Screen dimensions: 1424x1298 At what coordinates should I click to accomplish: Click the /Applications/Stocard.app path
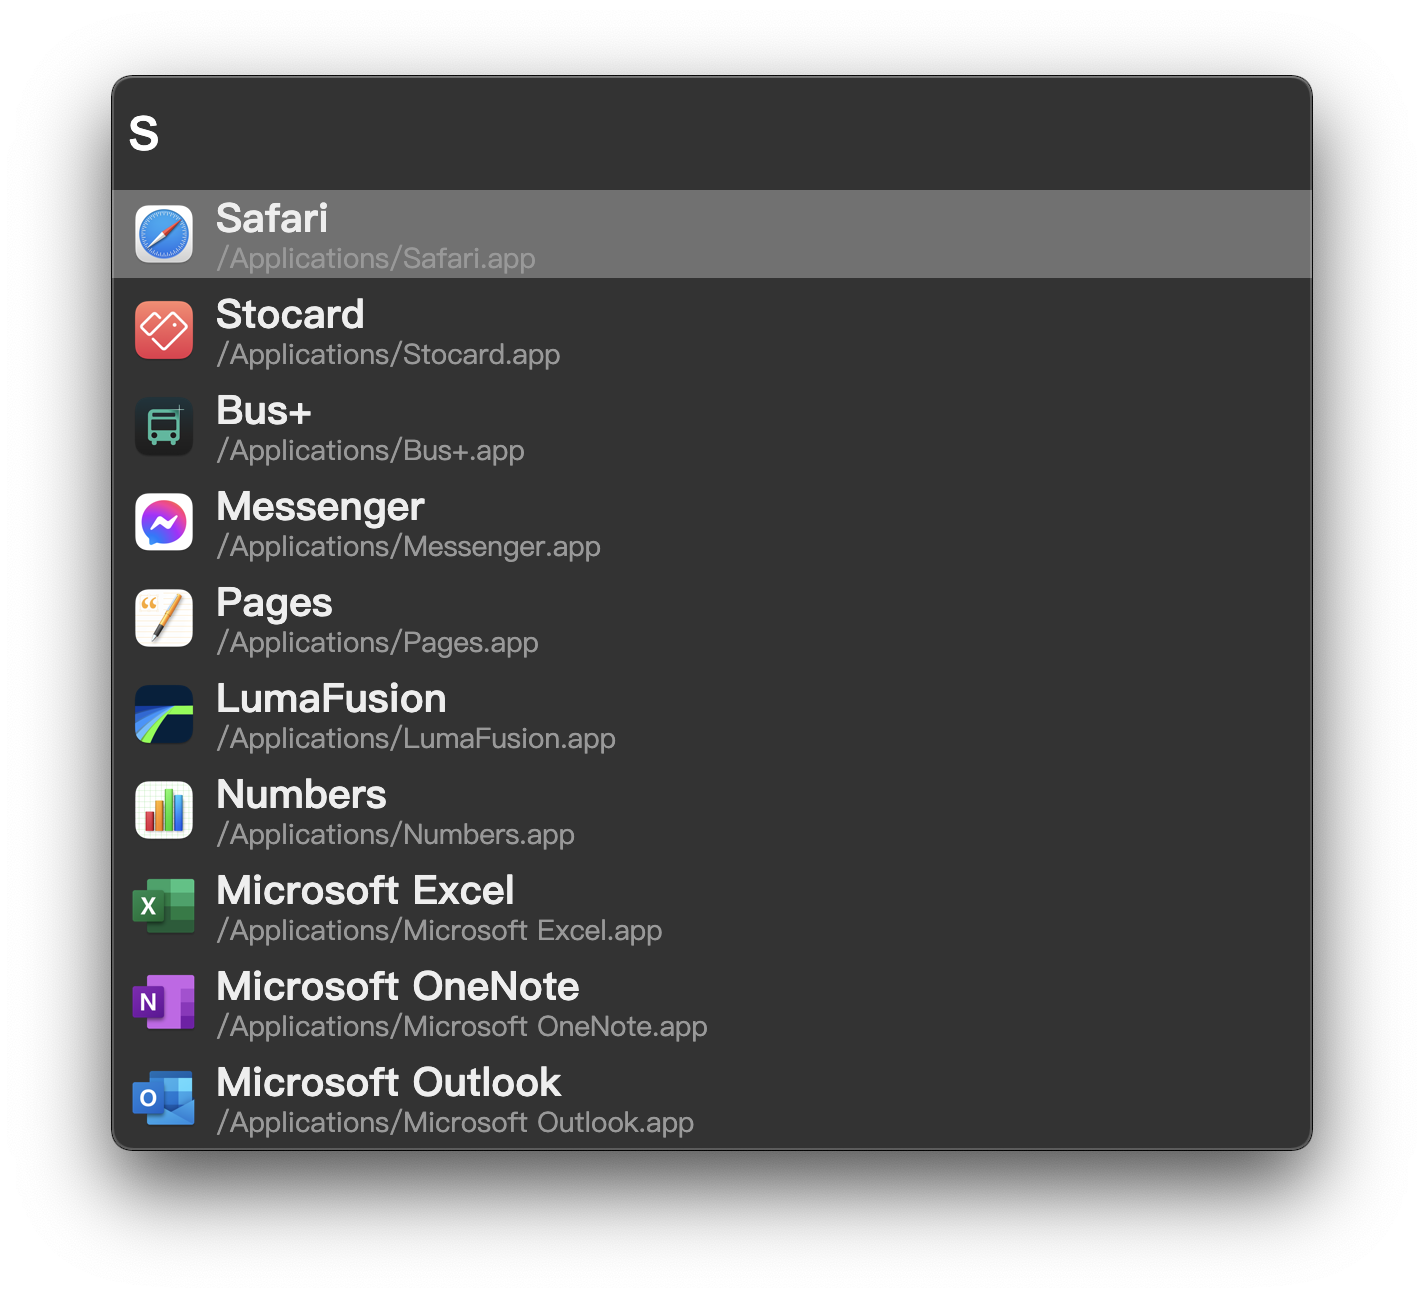coord(388,355)
